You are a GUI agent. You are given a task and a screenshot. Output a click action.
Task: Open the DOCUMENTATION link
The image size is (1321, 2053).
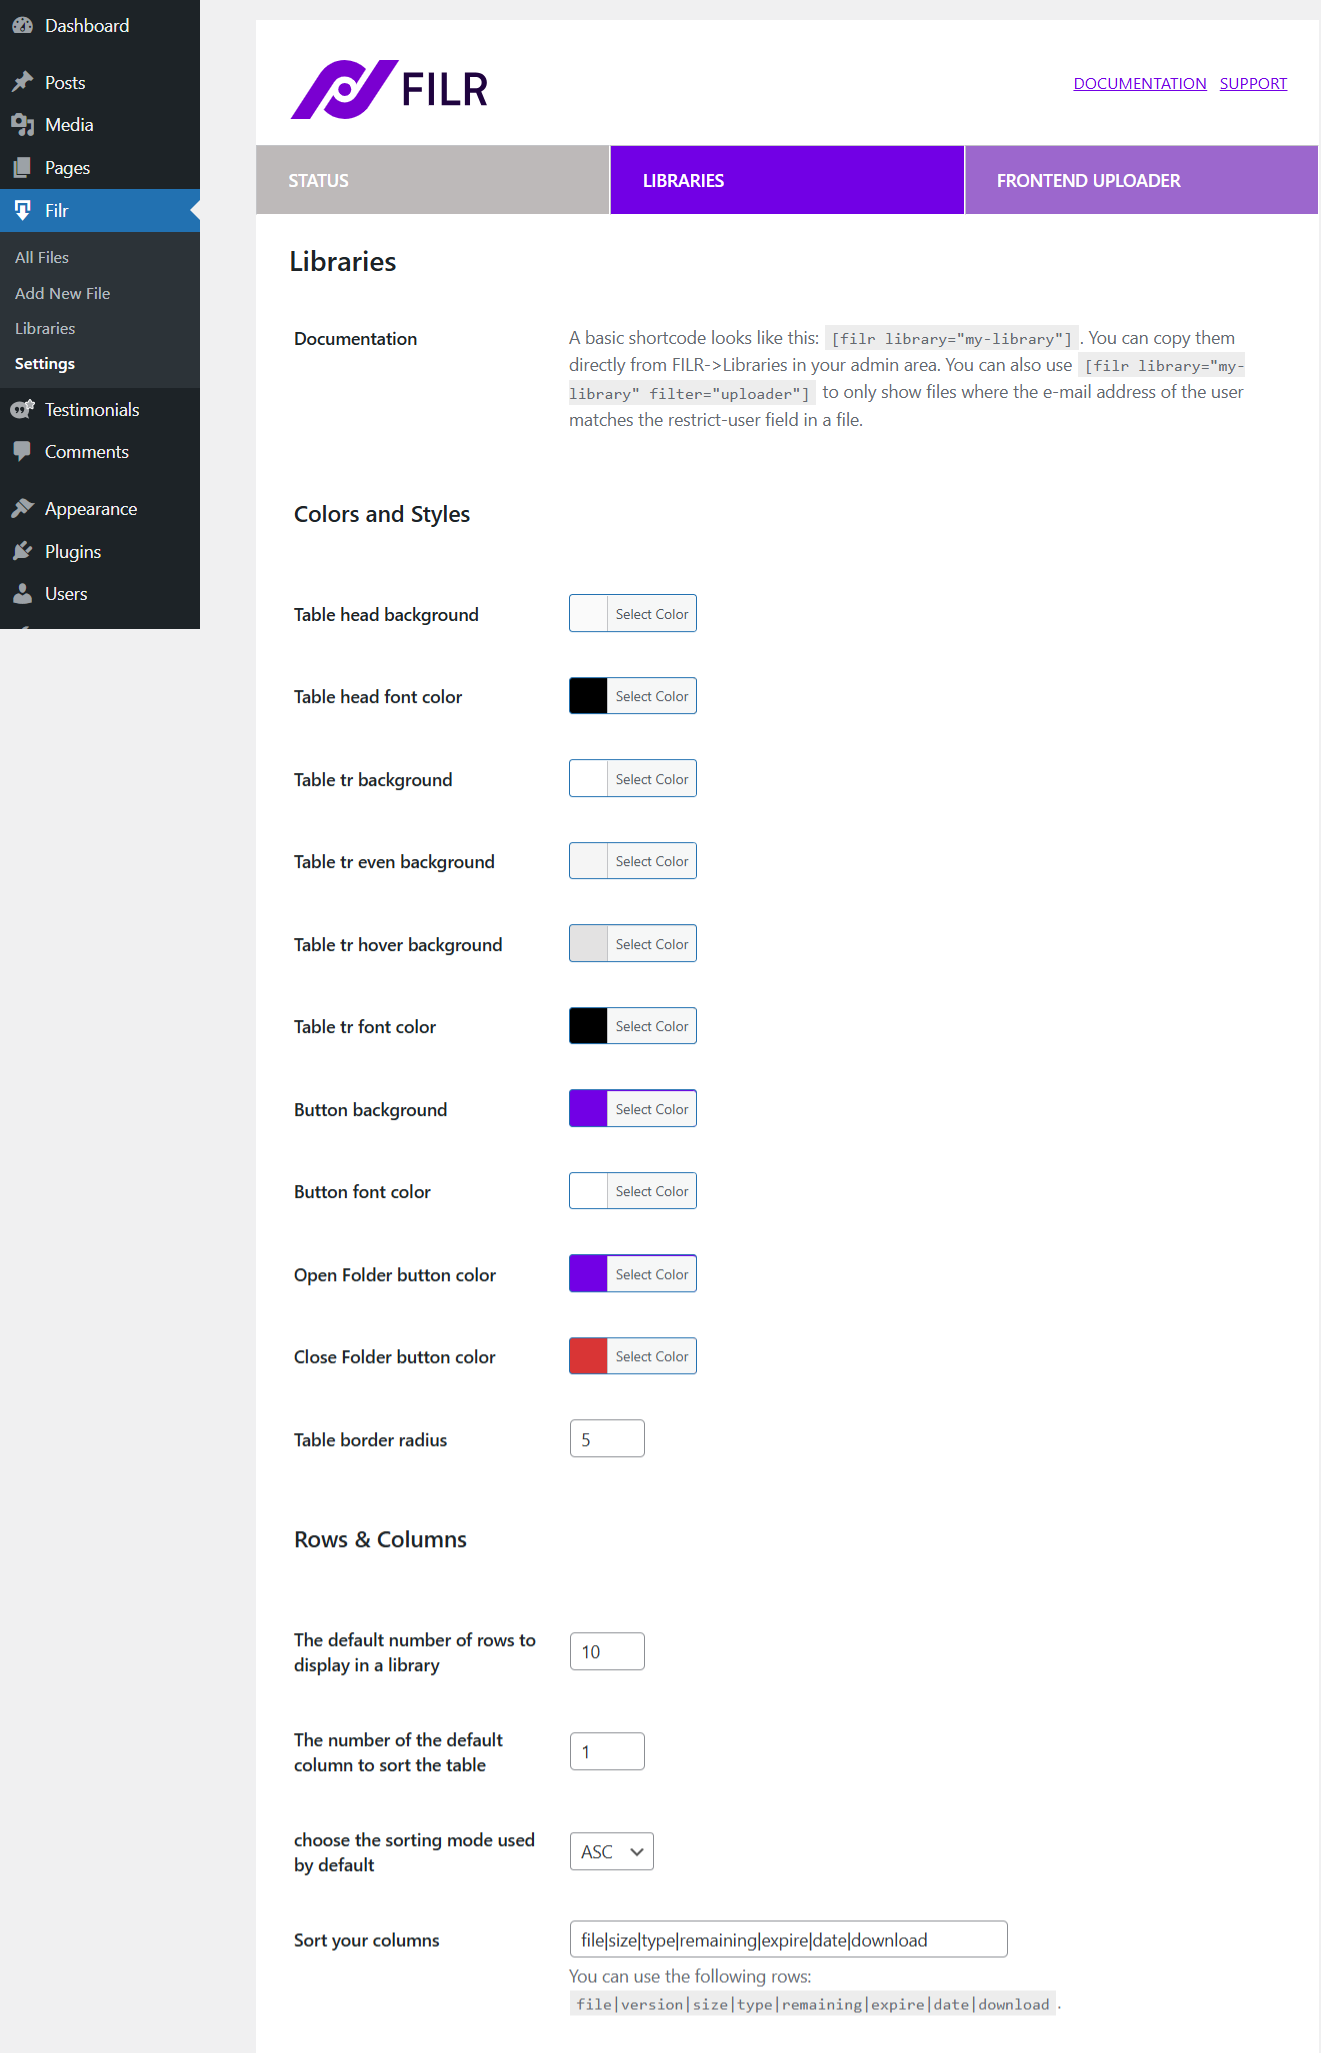pos(1140,83)
